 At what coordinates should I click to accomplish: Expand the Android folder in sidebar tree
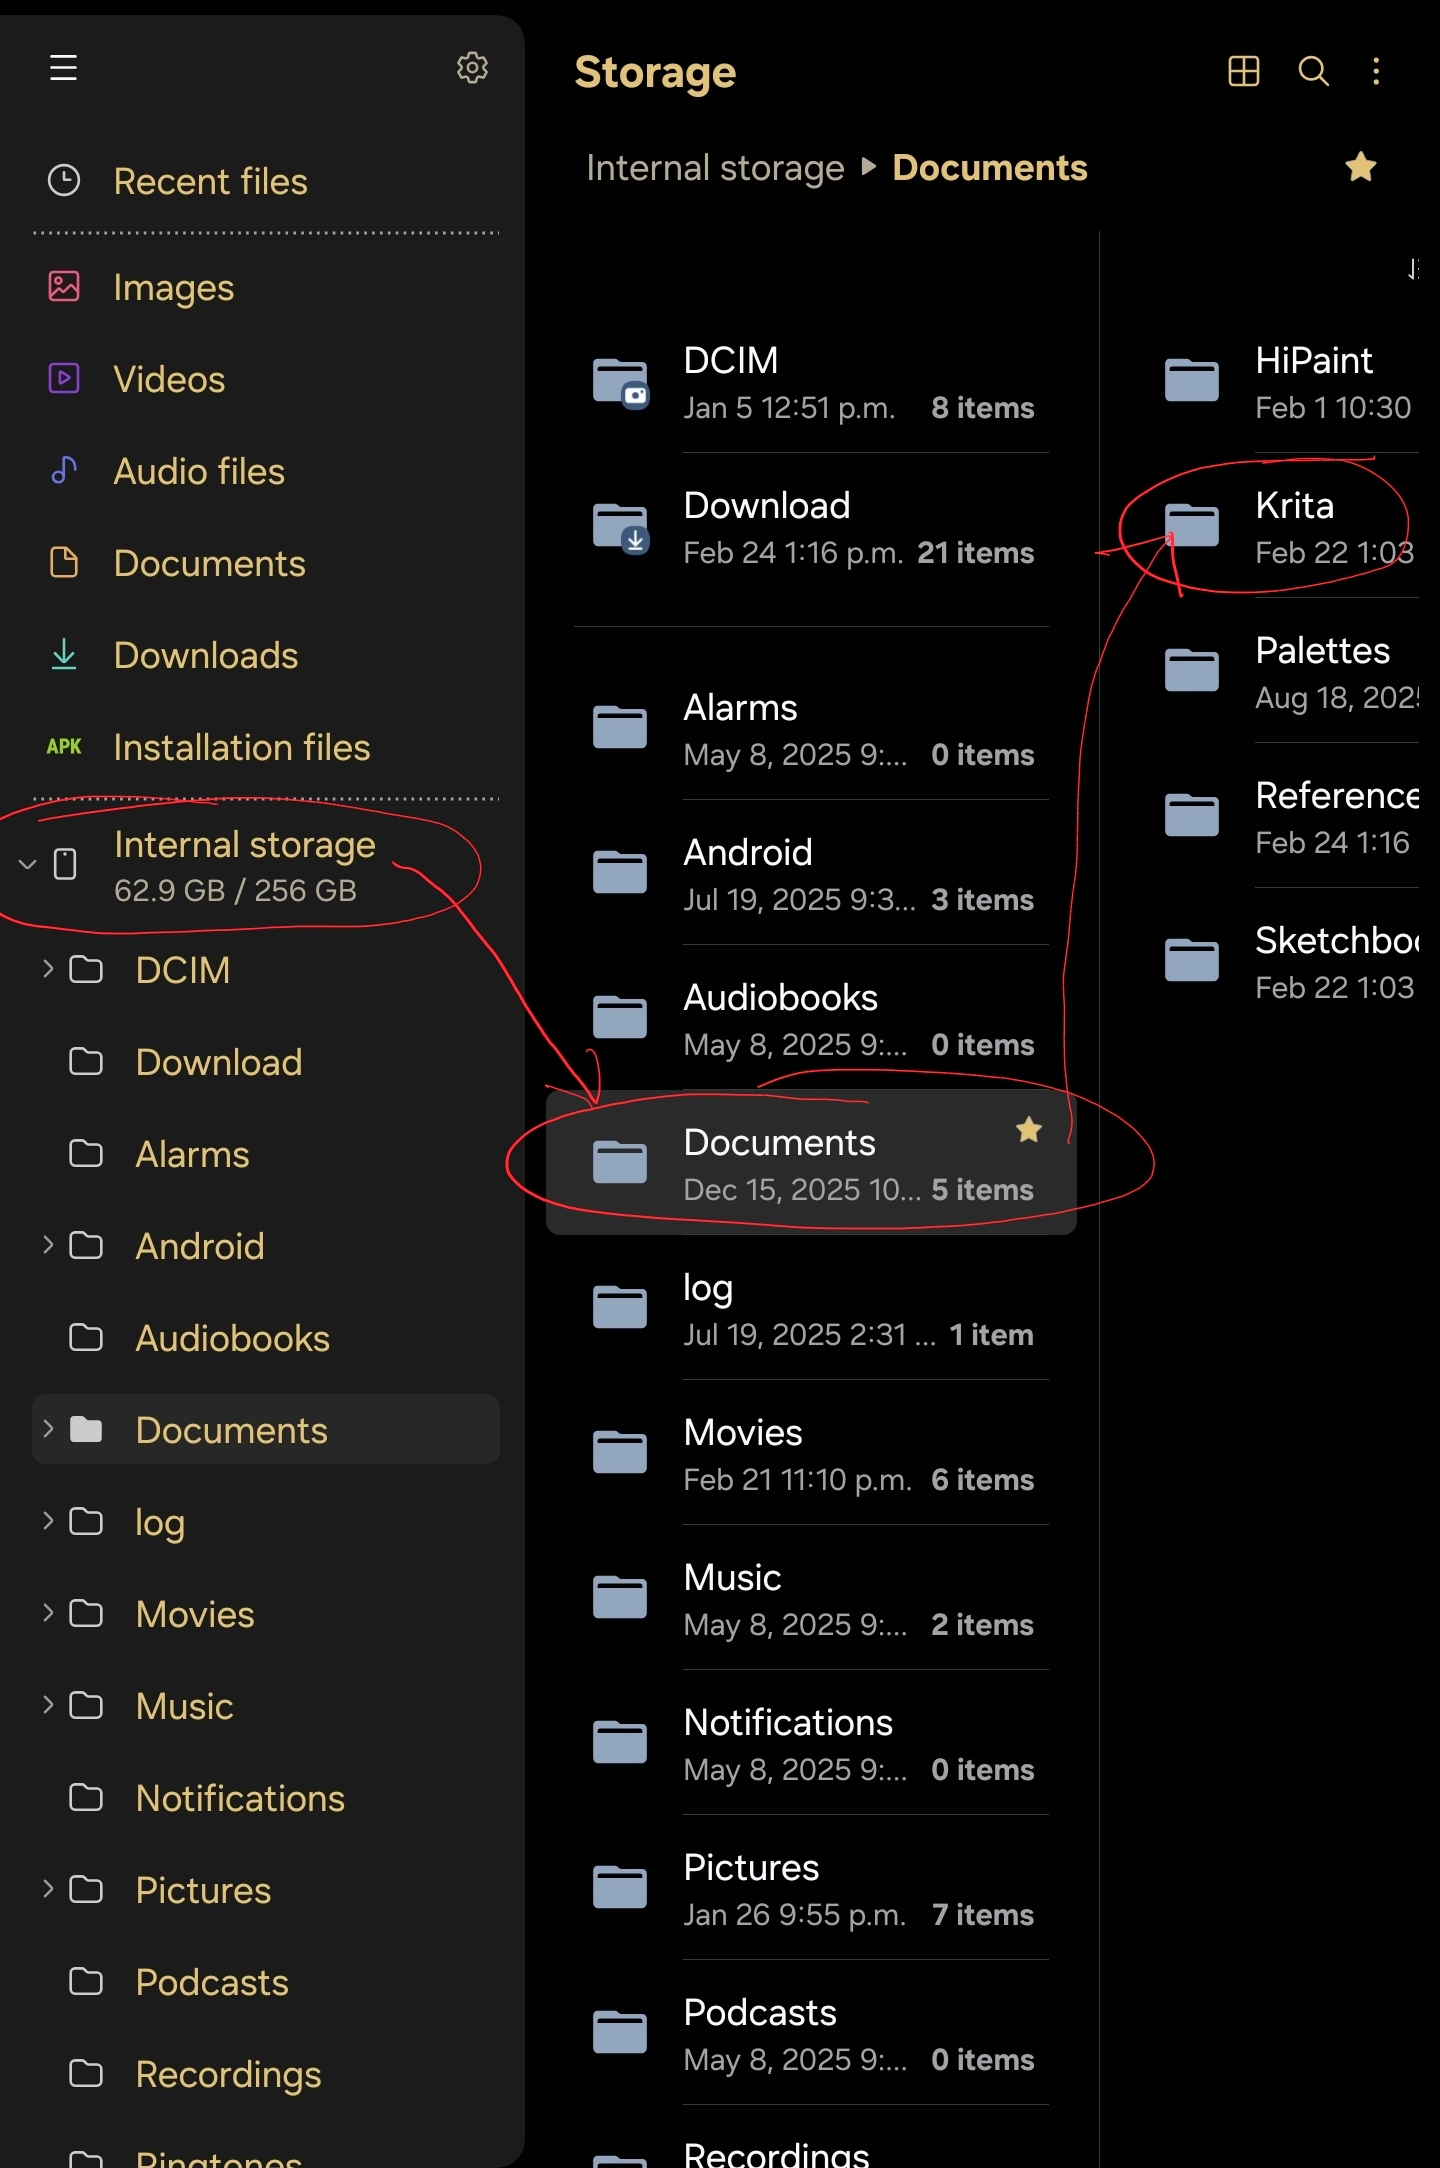47,1245
